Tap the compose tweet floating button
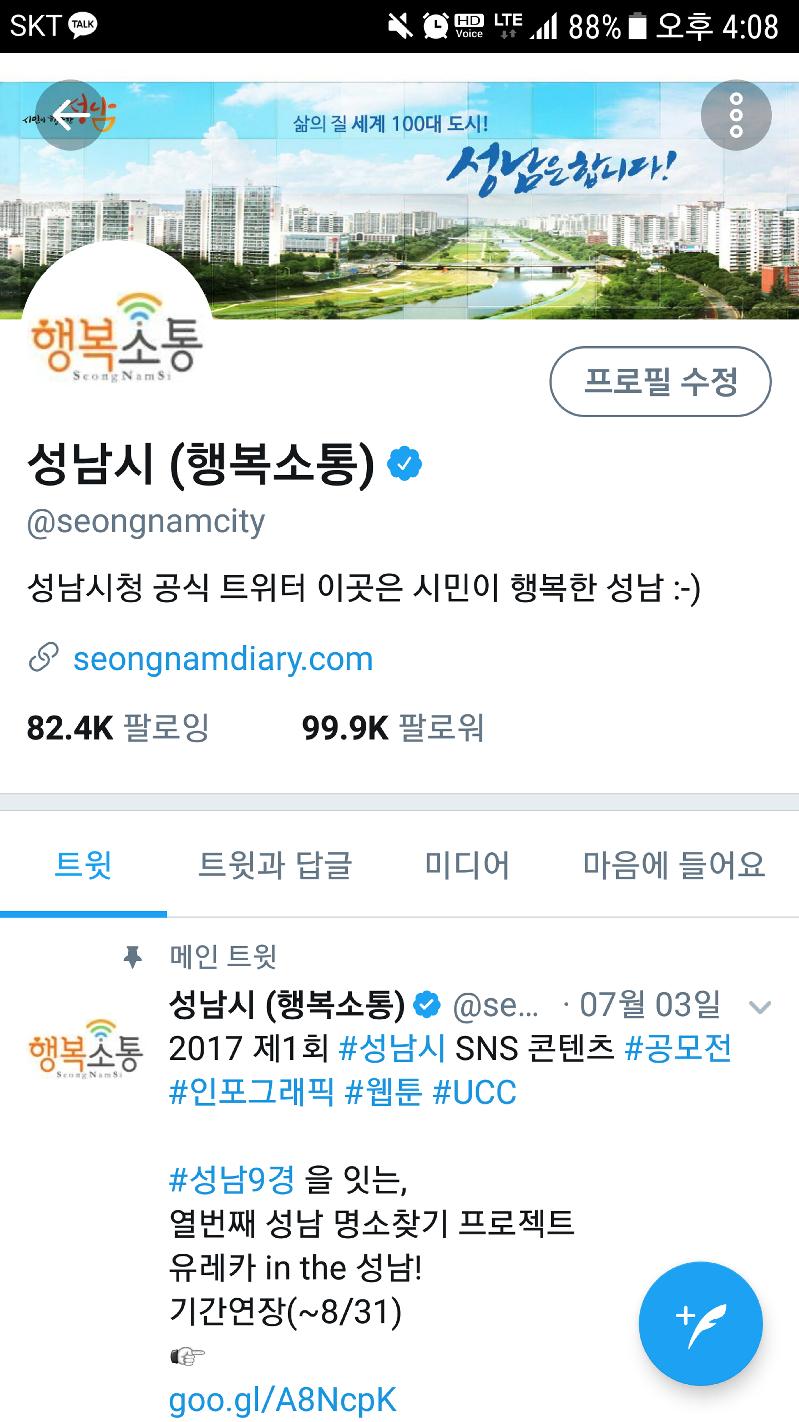 [700, 1323]
